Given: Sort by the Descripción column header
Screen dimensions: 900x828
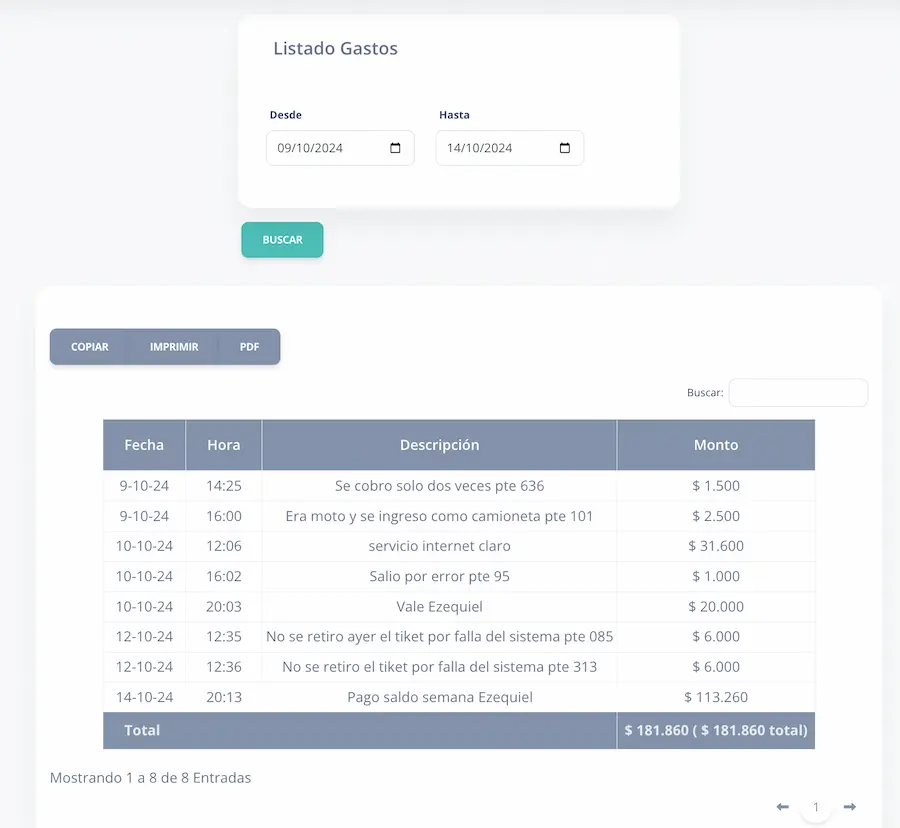Looking at the screenshot, I should pyautogui.click(x=439, y=445).
